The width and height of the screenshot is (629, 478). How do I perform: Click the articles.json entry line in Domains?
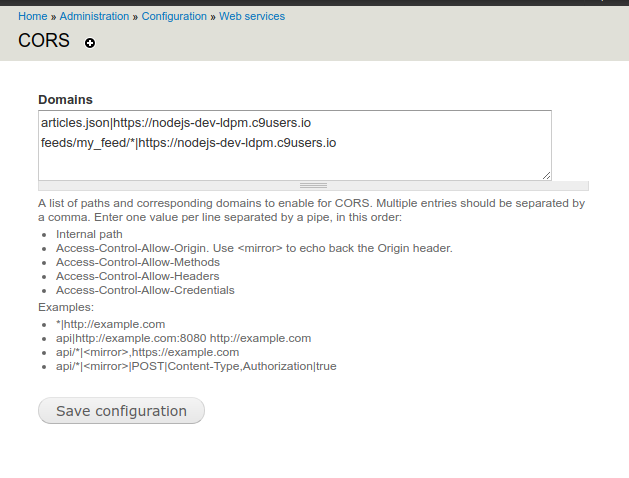coord(176,123)
